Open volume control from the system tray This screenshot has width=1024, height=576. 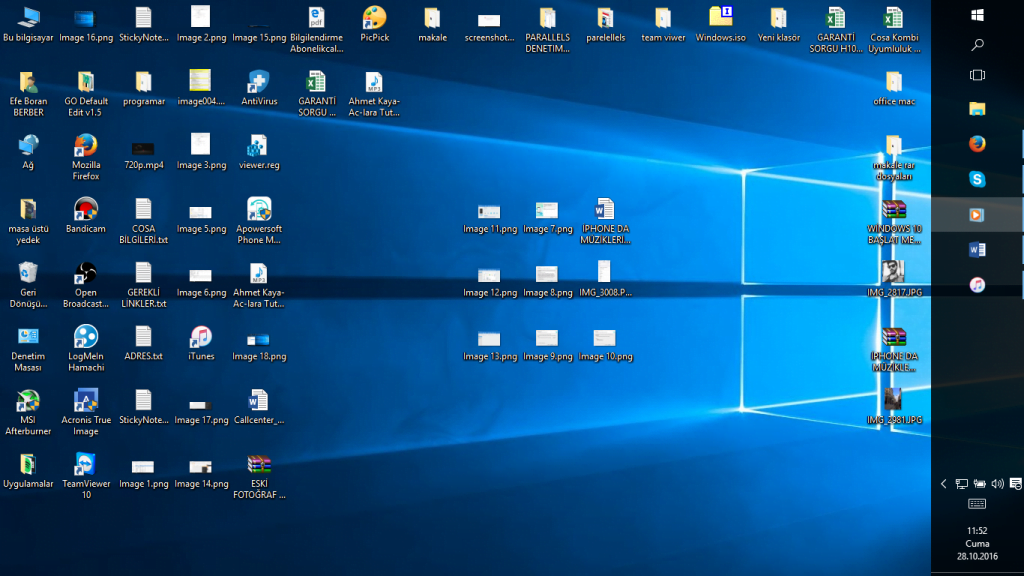tap(997, 484)
